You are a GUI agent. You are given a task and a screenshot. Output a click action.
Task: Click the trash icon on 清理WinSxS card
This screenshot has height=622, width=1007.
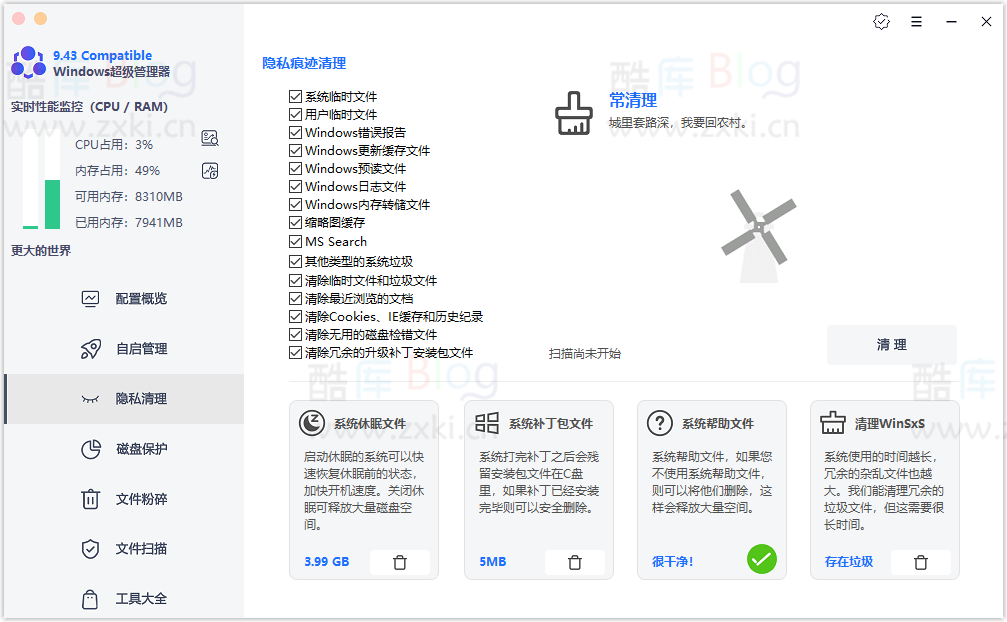click(x=922, y=562)
